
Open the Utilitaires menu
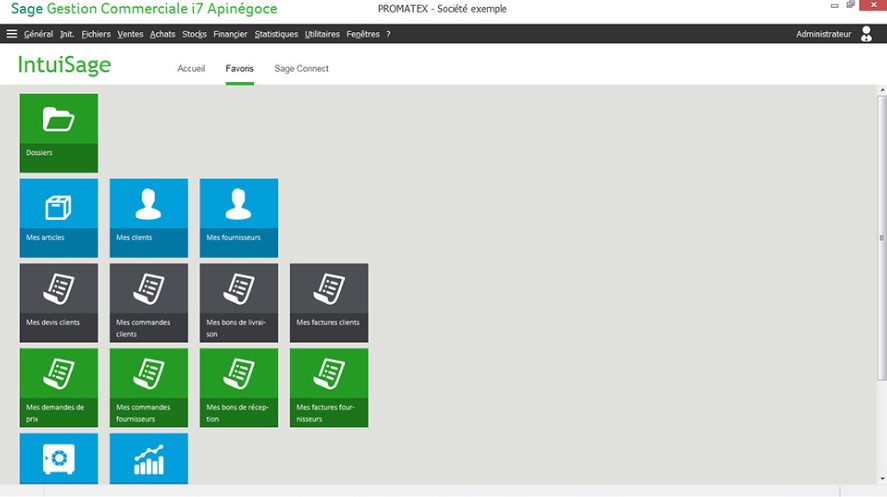322,34
